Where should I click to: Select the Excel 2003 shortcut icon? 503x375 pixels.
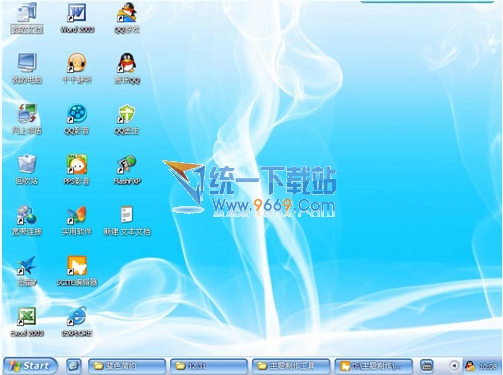click(27, 322)
